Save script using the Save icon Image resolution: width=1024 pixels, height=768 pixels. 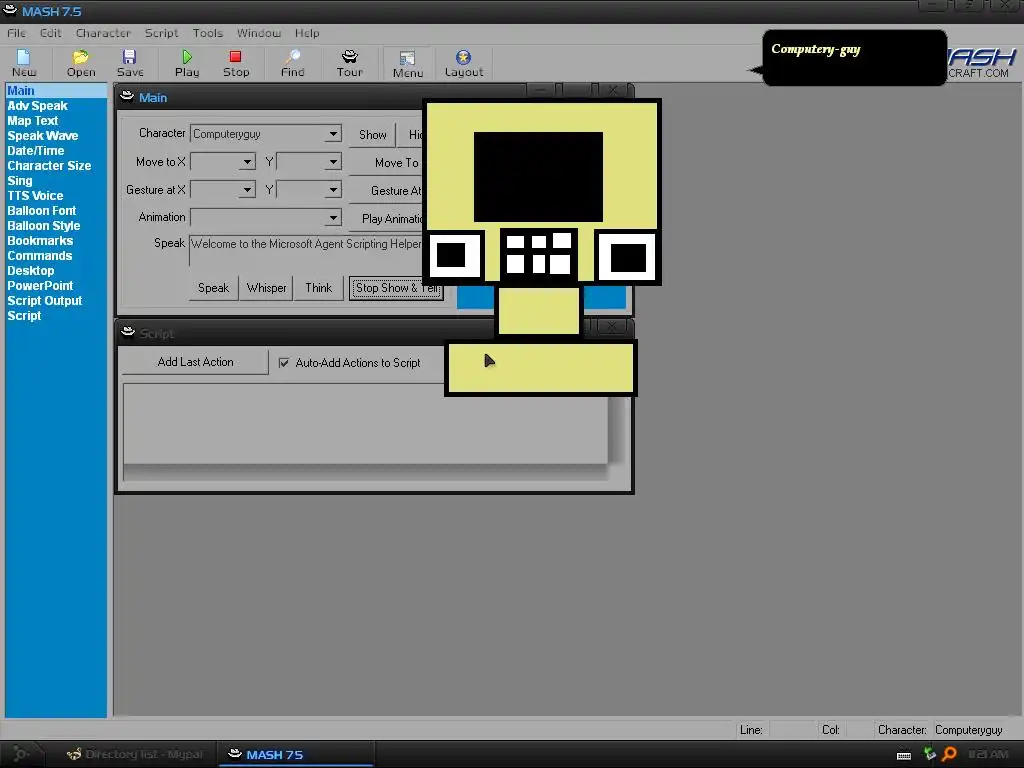click(130, 63)
